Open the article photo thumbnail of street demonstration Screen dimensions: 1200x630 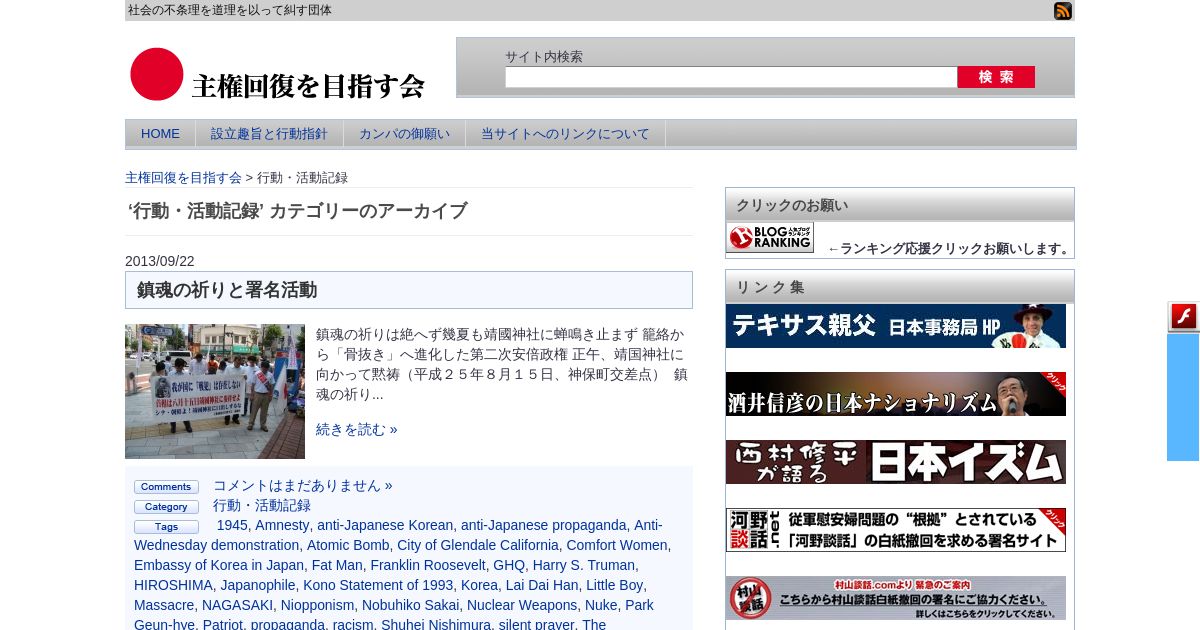215,391
